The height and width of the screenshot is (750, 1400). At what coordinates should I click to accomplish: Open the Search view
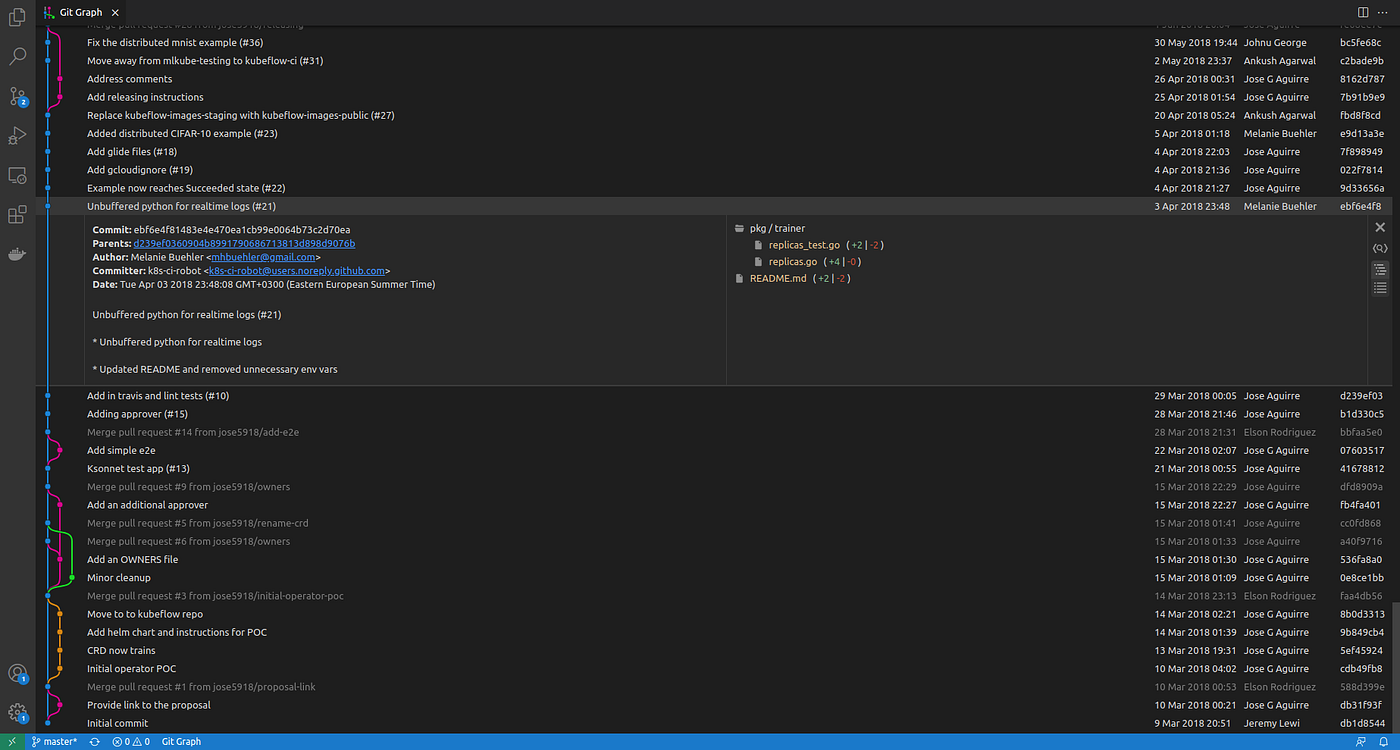pyautogui.click(x=17, y=56)
